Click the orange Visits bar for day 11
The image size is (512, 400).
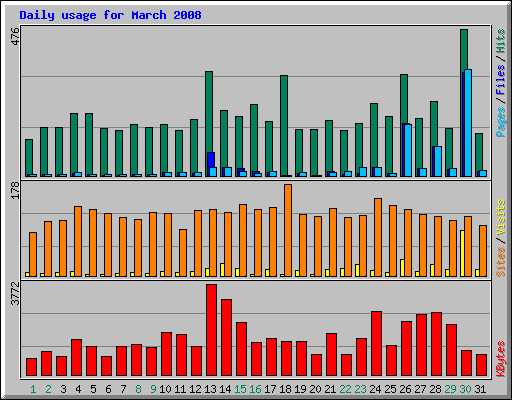point(183,253)
